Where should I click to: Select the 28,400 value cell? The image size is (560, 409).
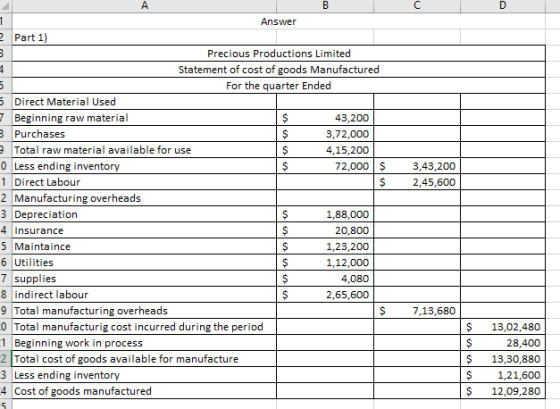click(502, 343)
